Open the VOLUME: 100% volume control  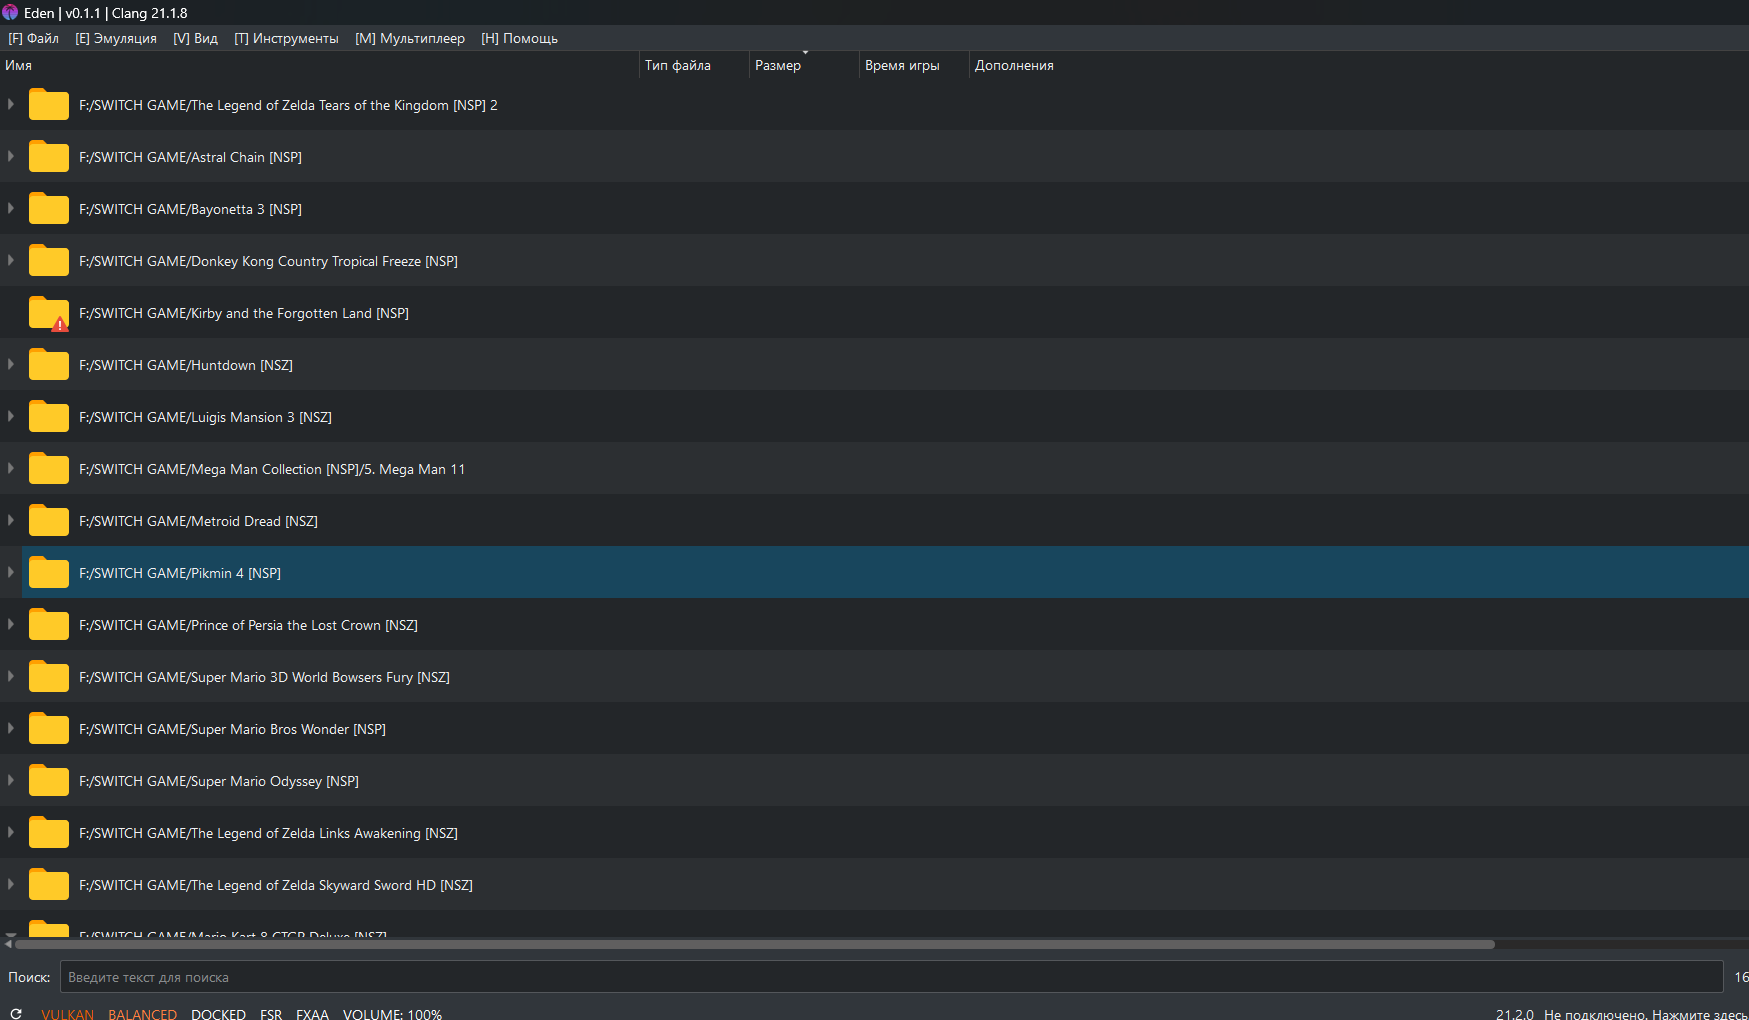pyautogui.click(x=392, y=1014)
